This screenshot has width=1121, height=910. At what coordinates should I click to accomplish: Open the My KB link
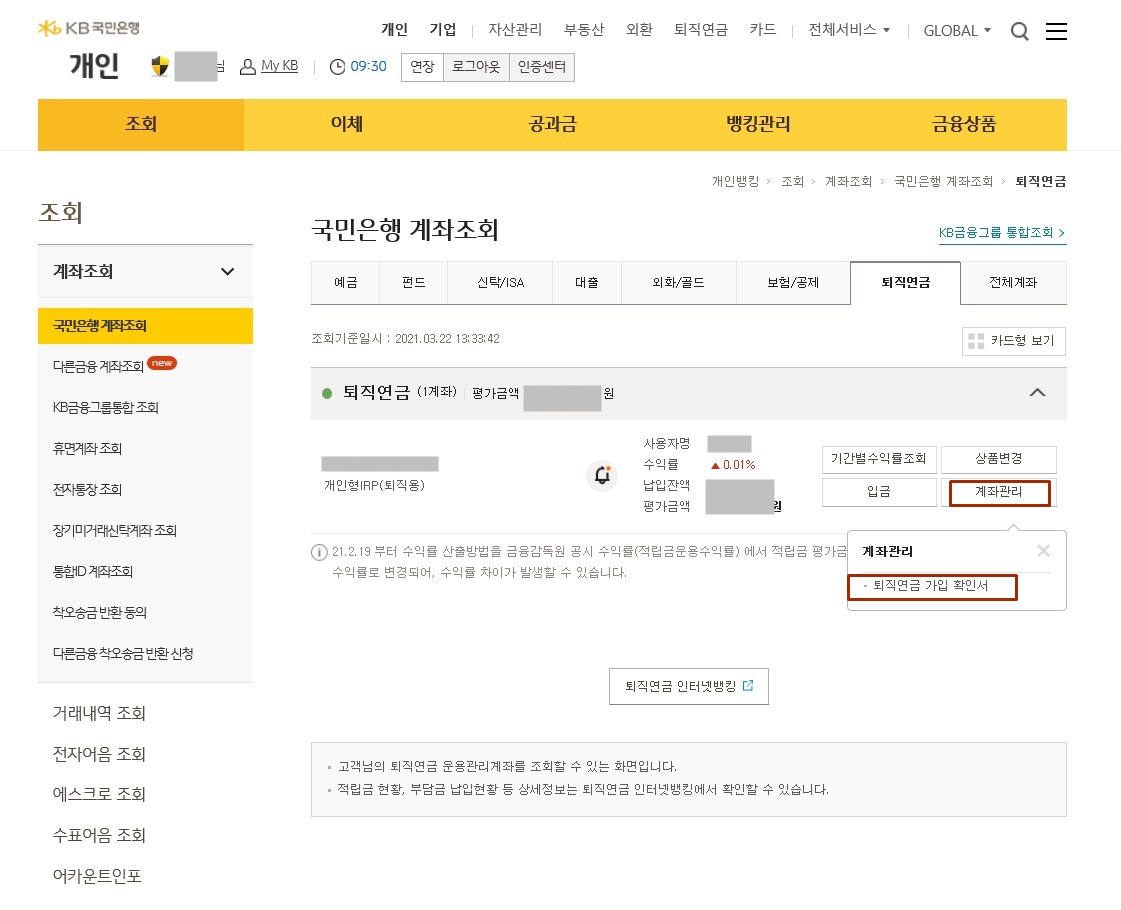[280, 66]
